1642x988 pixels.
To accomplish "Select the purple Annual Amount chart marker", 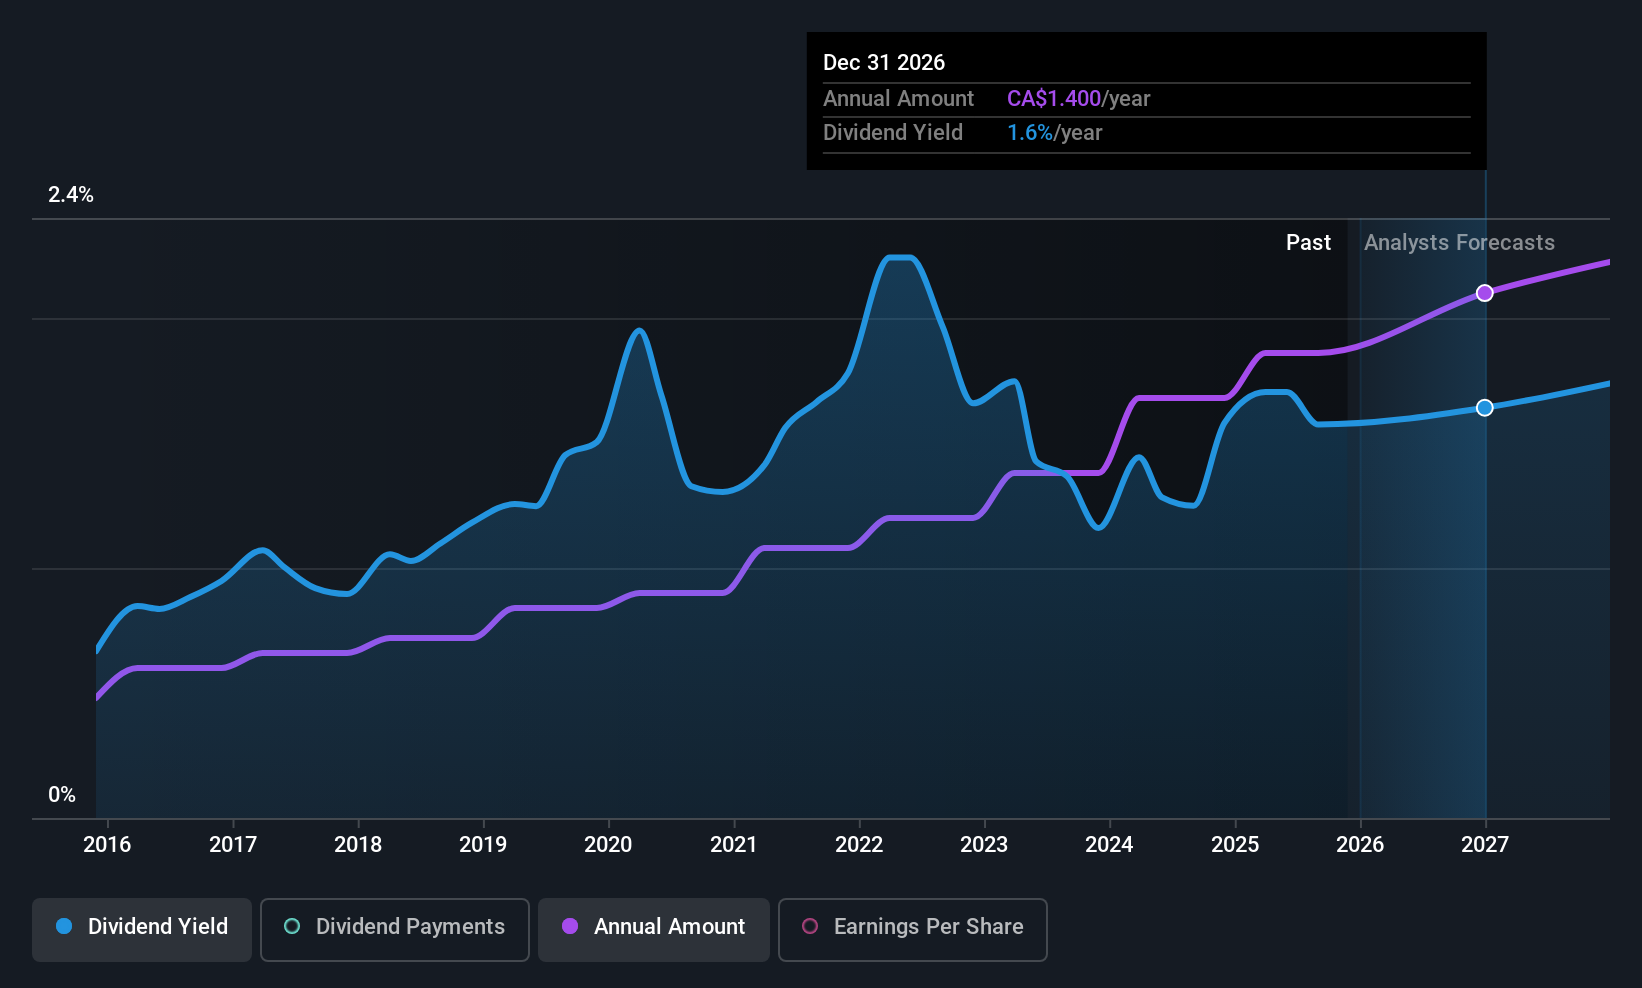I will 1484,293.
